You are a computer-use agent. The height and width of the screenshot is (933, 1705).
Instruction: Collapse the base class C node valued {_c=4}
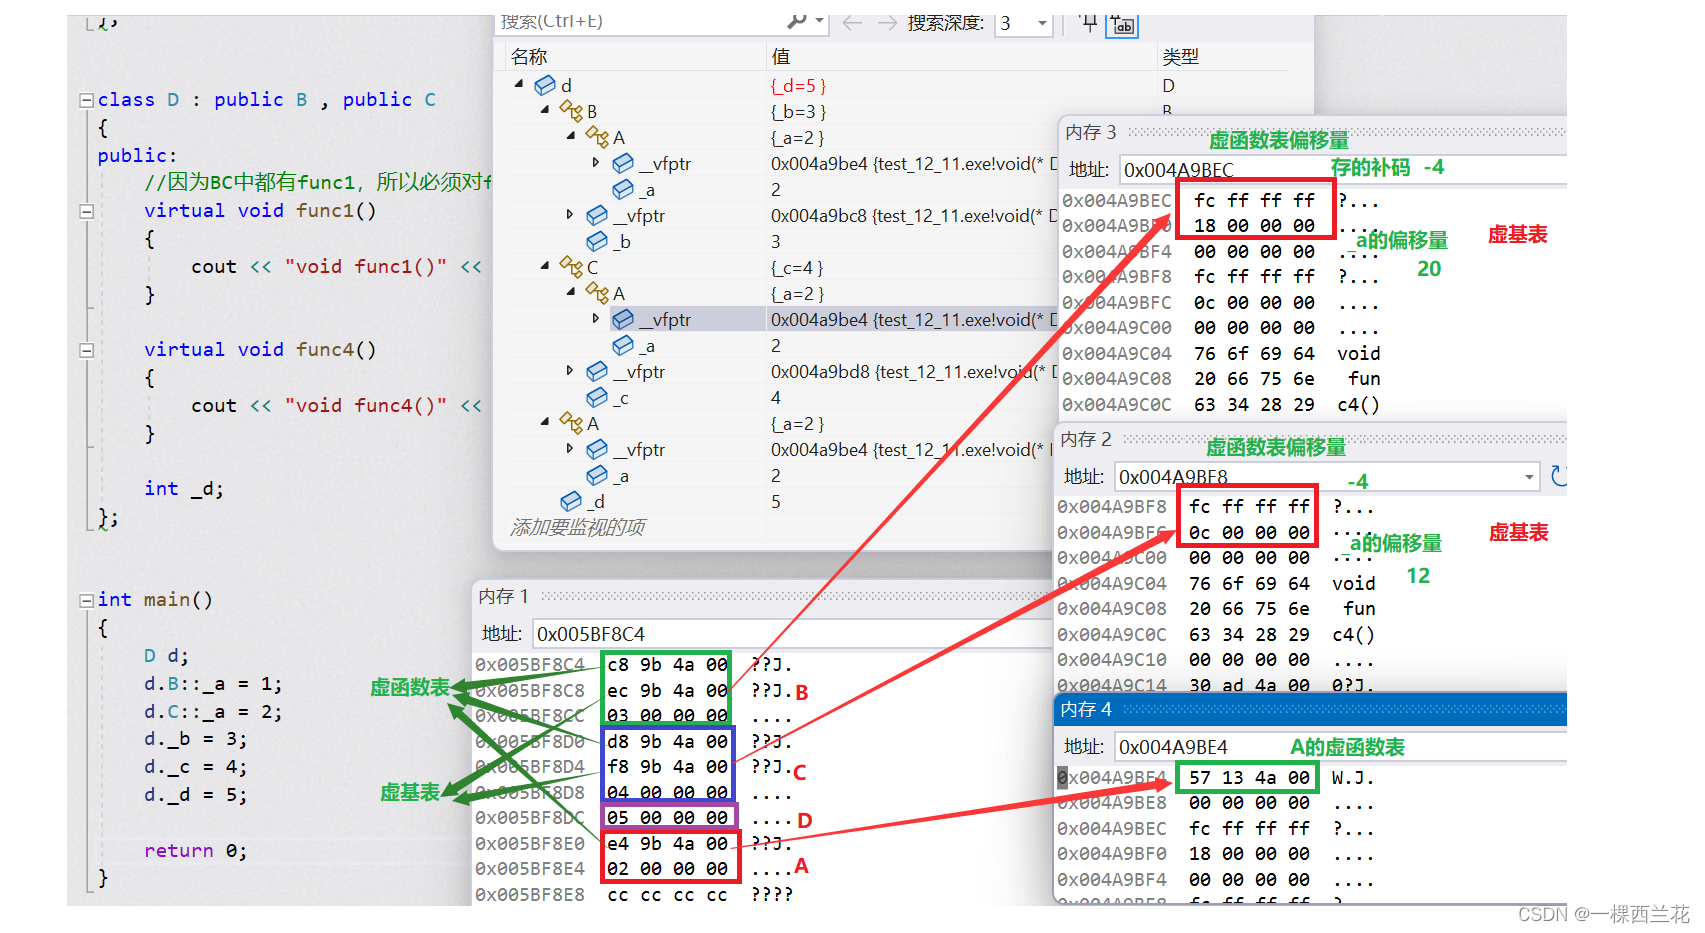545,266
